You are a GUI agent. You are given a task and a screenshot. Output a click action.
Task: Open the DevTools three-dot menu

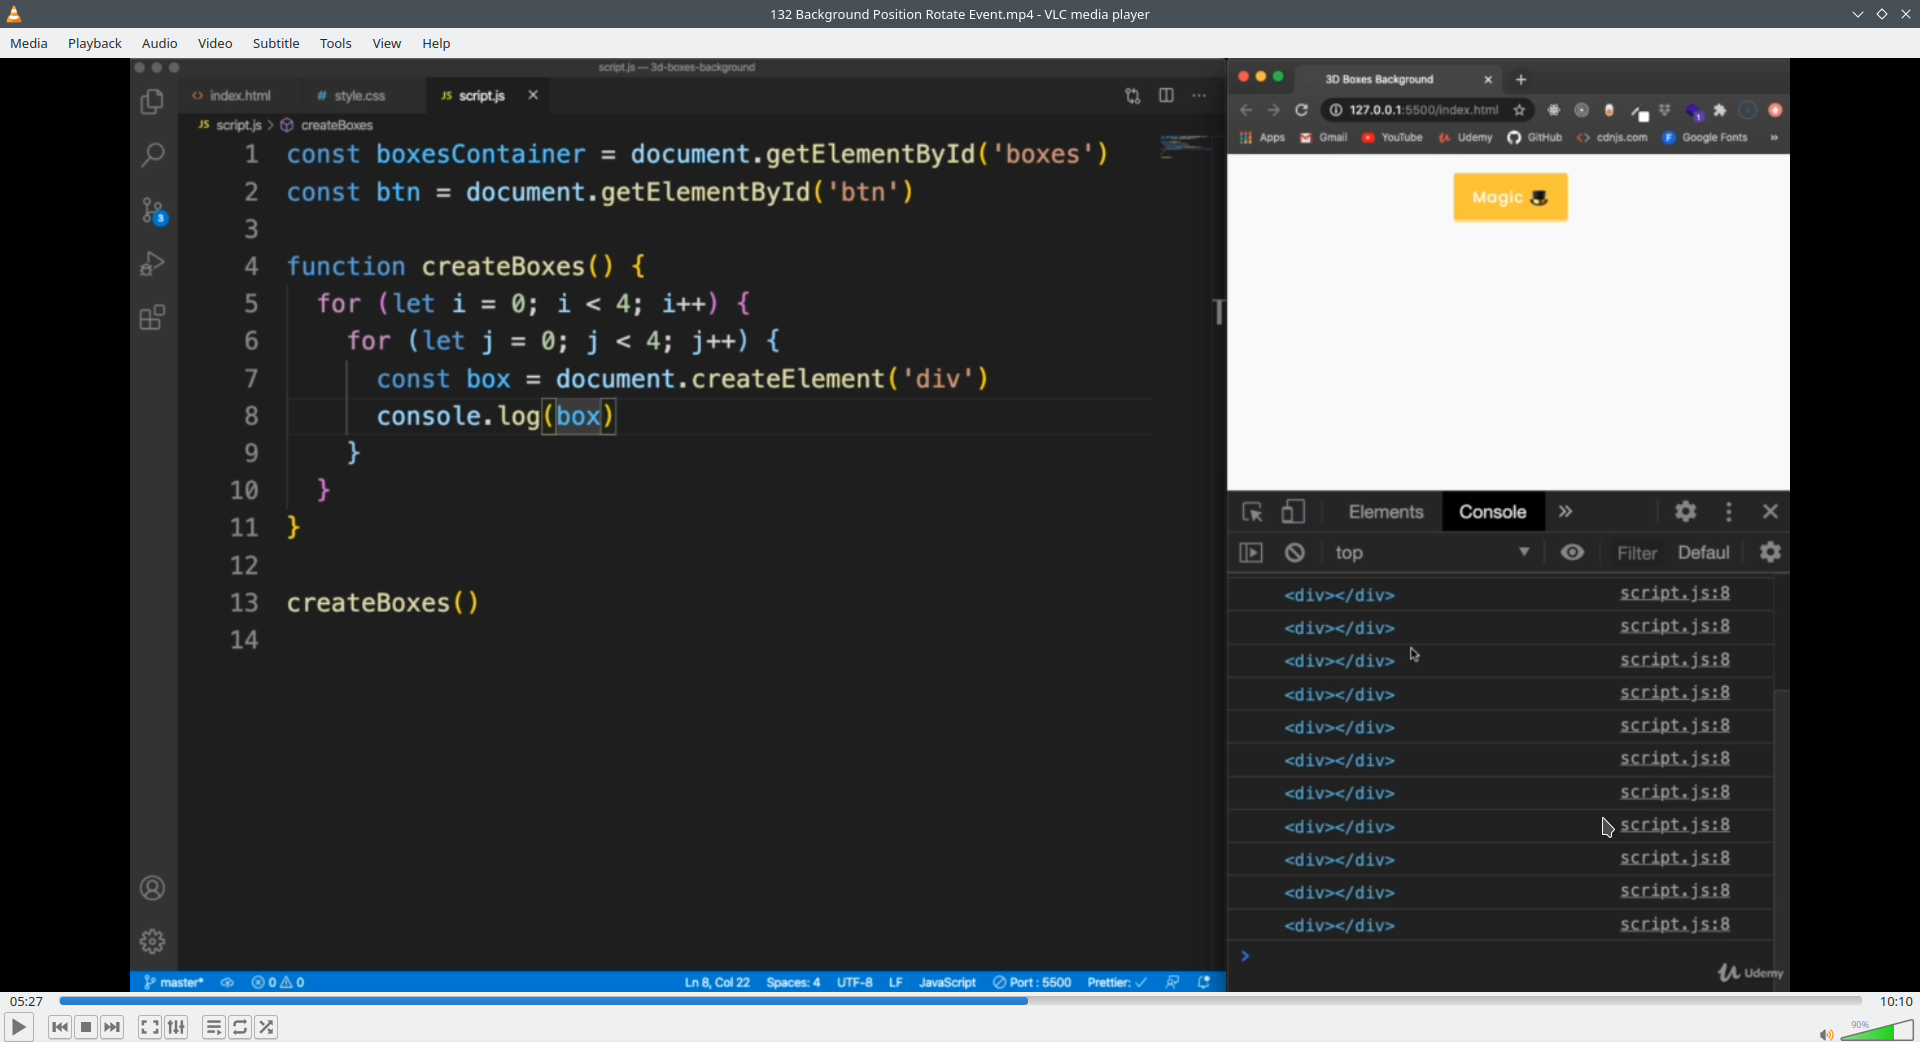(1729, 512)
